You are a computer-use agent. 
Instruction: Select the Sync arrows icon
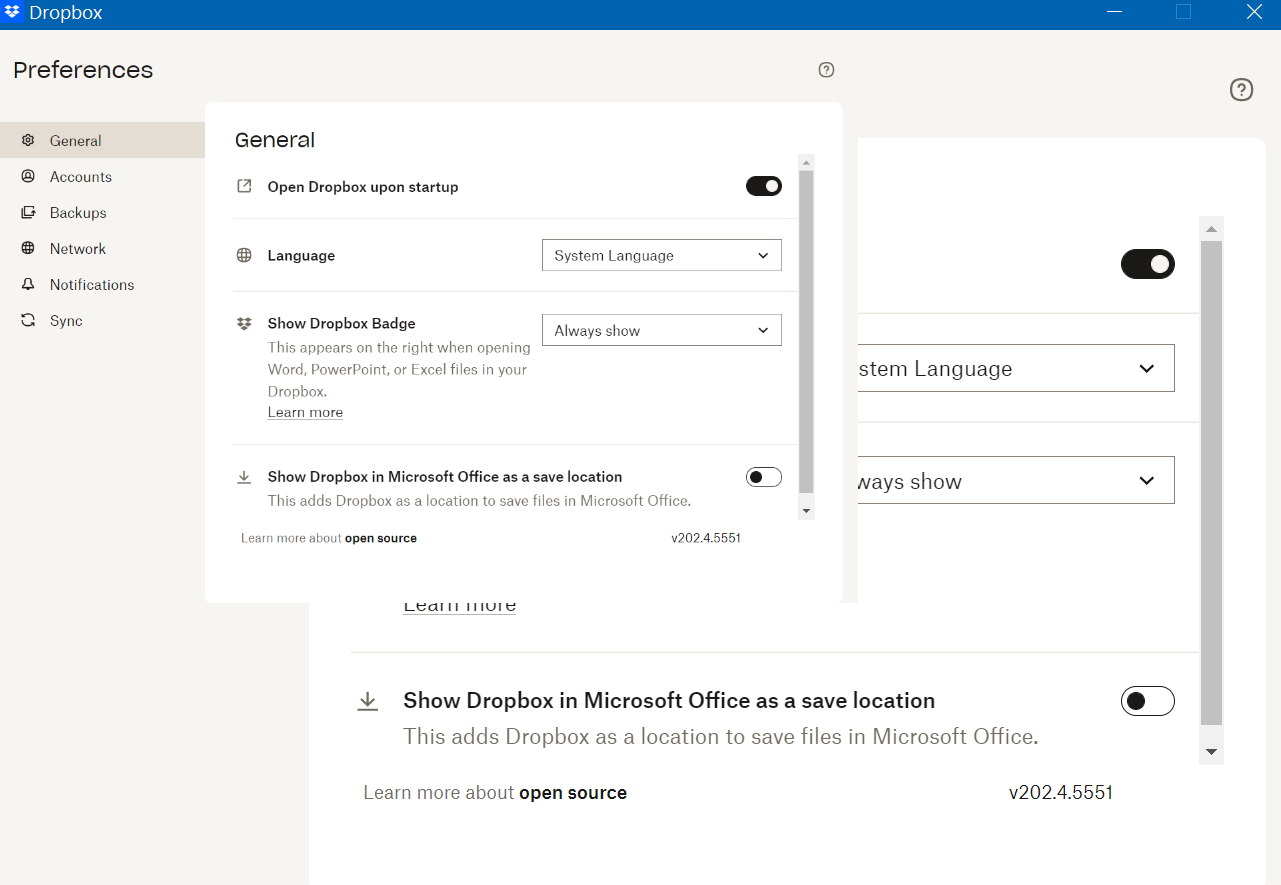(x=28, y=321)
